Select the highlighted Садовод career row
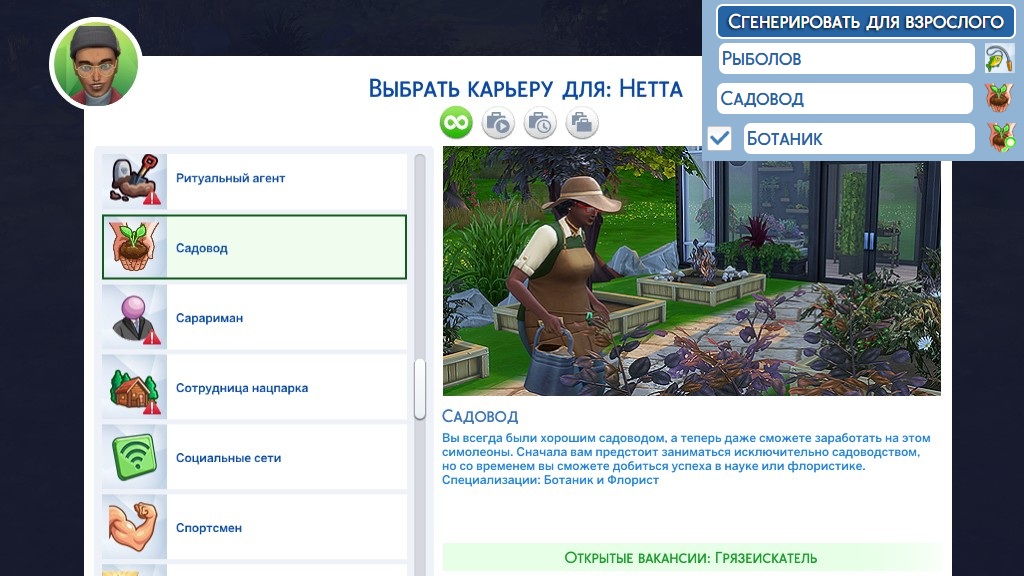Image resolution: width=1024 pixels, height=576 pixels. pos(254,248)
